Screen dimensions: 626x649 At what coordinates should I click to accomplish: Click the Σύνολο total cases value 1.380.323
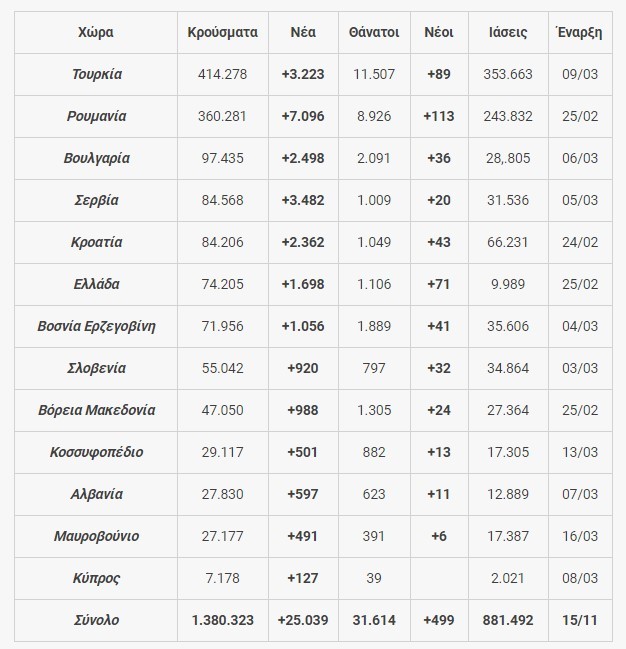click(x=222, y=620)
